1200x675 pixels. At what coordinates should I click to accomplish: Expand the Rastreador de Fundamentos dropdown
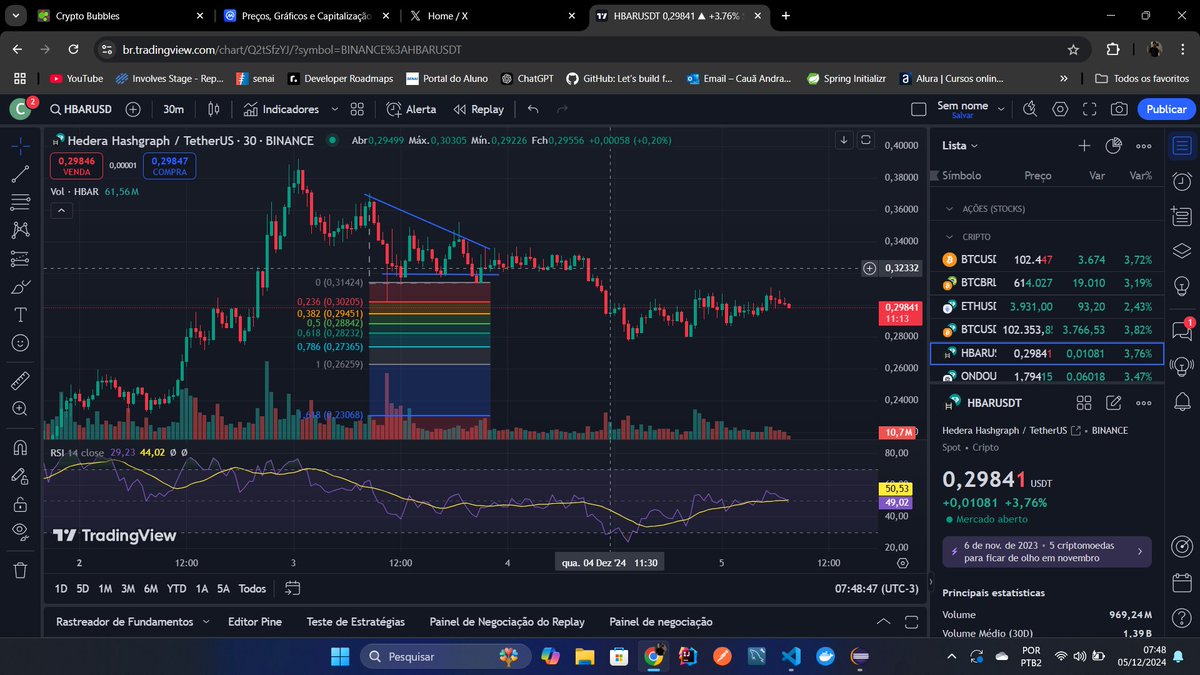point(206,622)
